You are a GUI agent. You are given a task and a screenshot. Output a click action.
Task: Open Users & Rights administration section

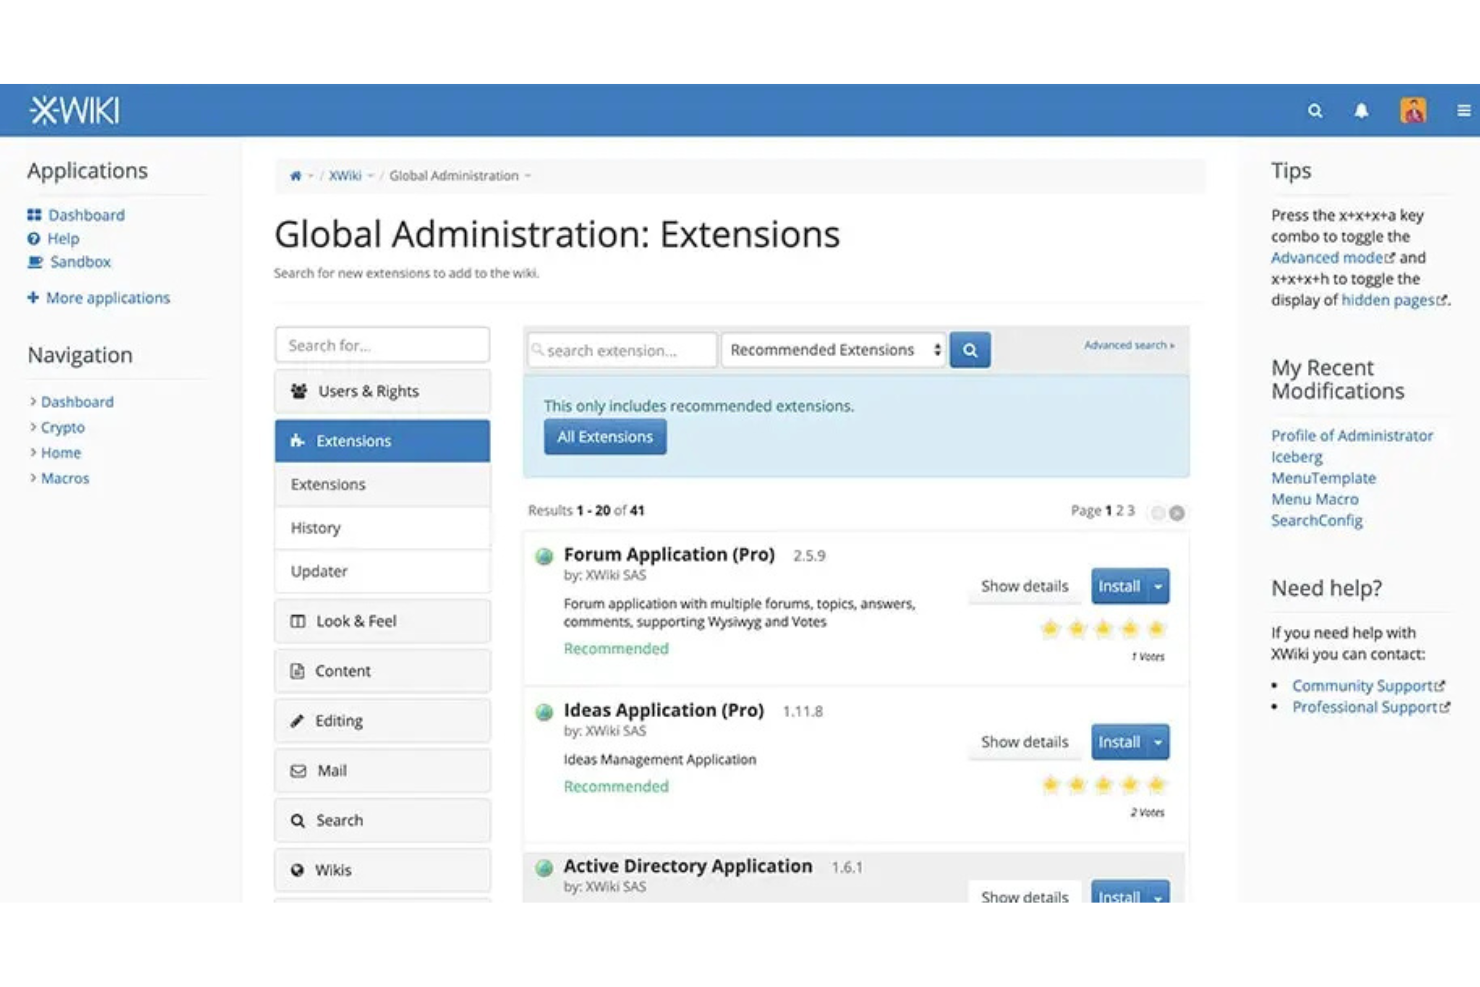[x=382, y=391]
